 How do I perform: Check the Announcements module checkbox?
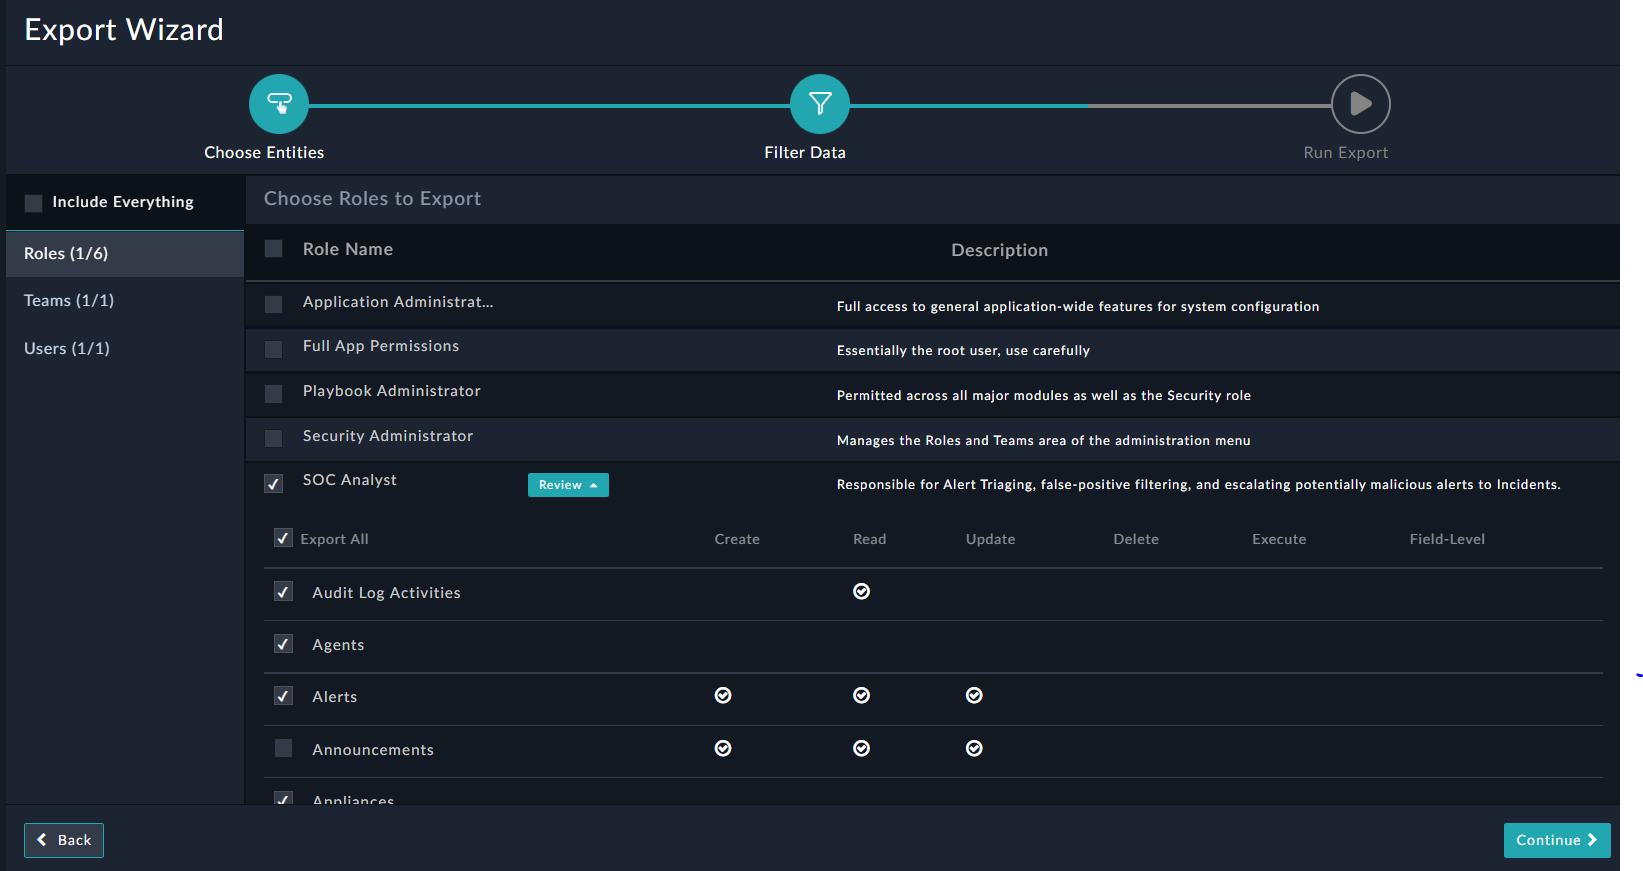[283, 748]
